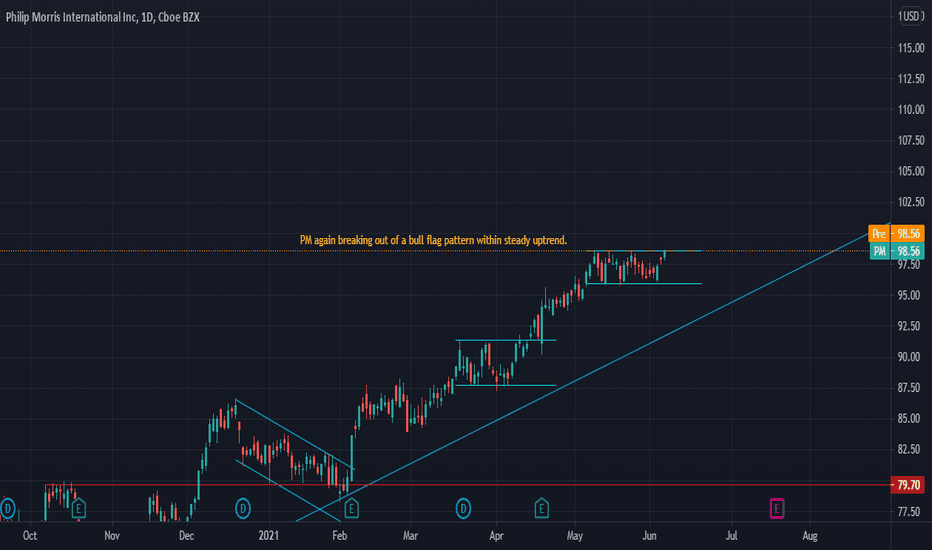932x550 pixels.
Task: Click the 82.50 price axis label
Action: (911, 450)
